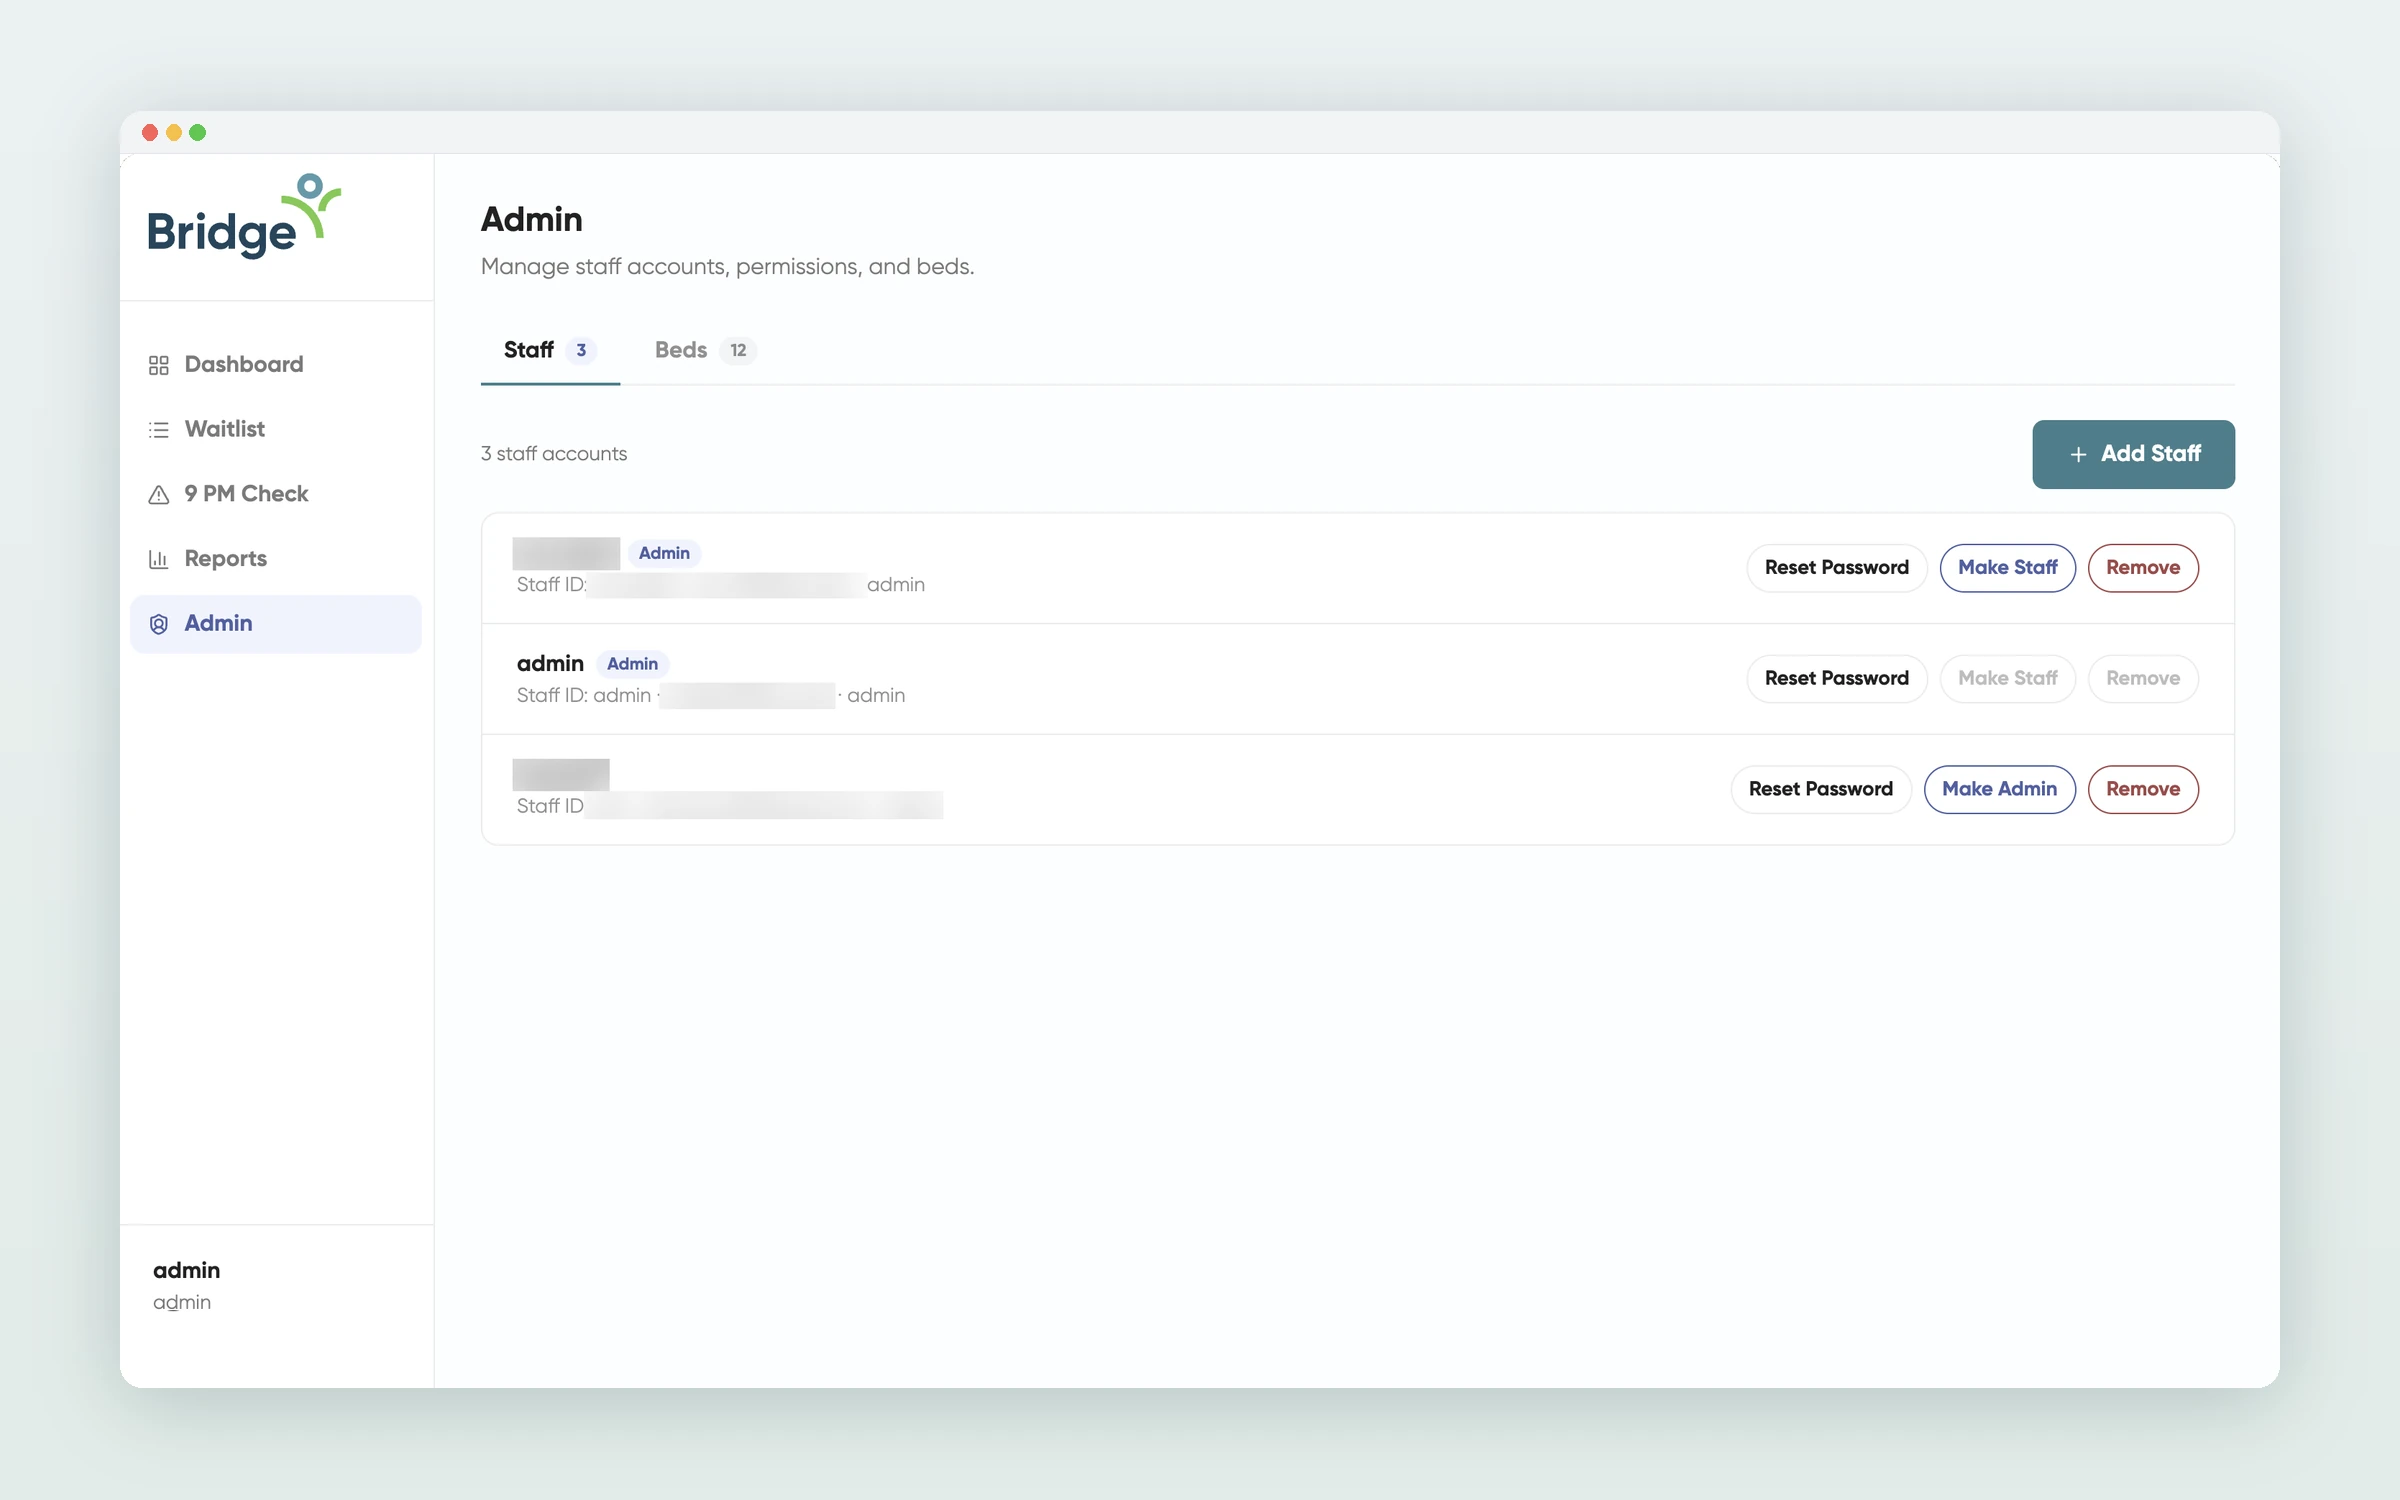The height and width of the screenshot is (1500, 2400).
Task: Click the Admin badge beside admin name
Action: [x=632, y=664]
